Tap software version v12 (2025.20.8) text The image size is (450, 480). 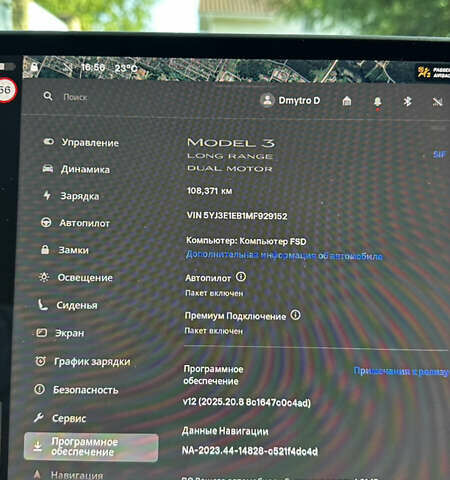click(247, 402)
